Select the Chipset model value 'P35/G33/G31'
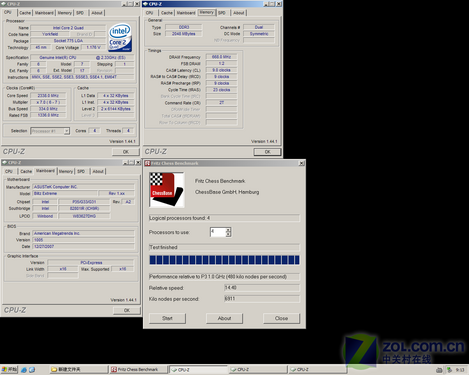Viewport: 469px width, 375px height. (84, 202)
